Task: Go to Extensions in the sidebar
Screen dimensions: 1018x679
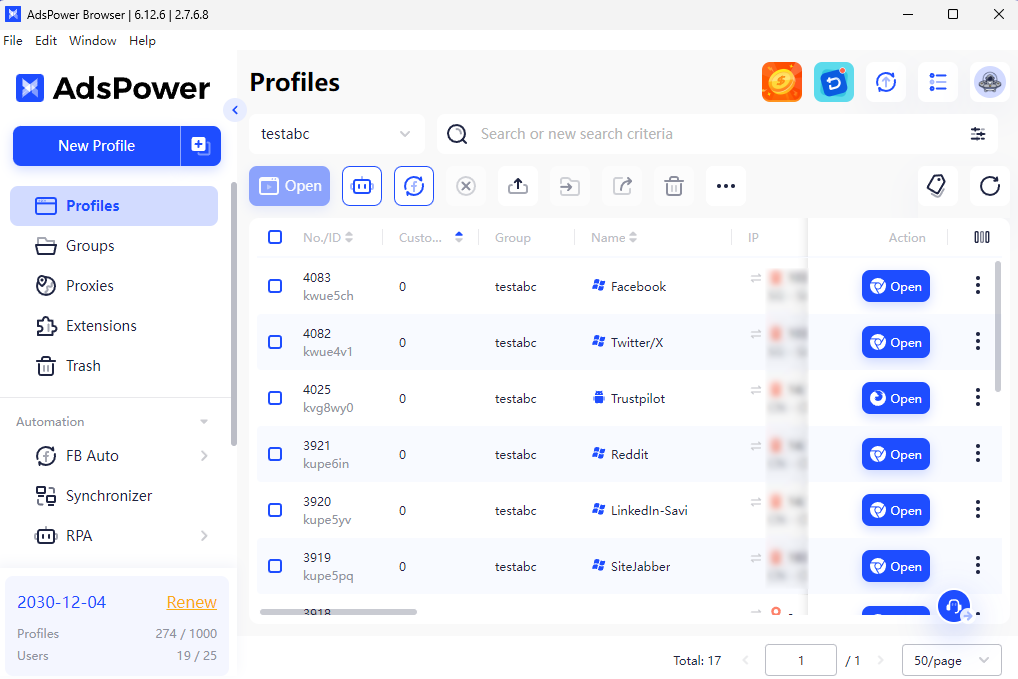Action: tap(114, 326)
